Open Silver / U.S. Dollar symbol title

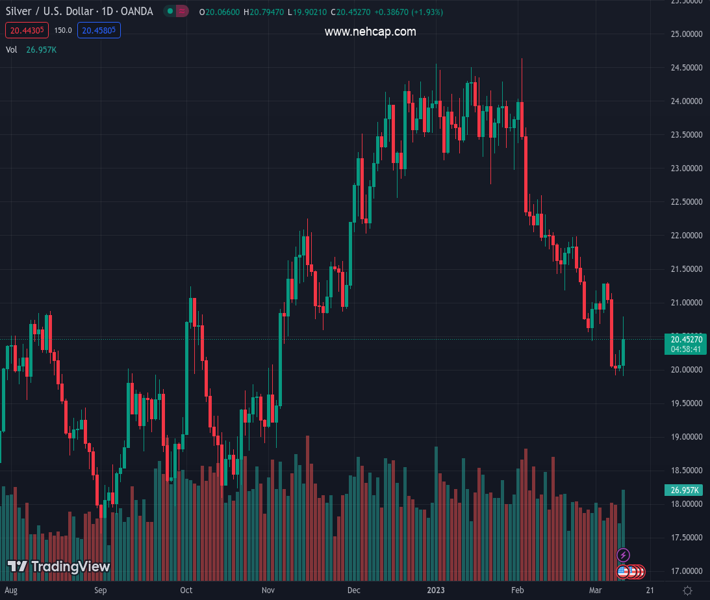click(52, 12)
